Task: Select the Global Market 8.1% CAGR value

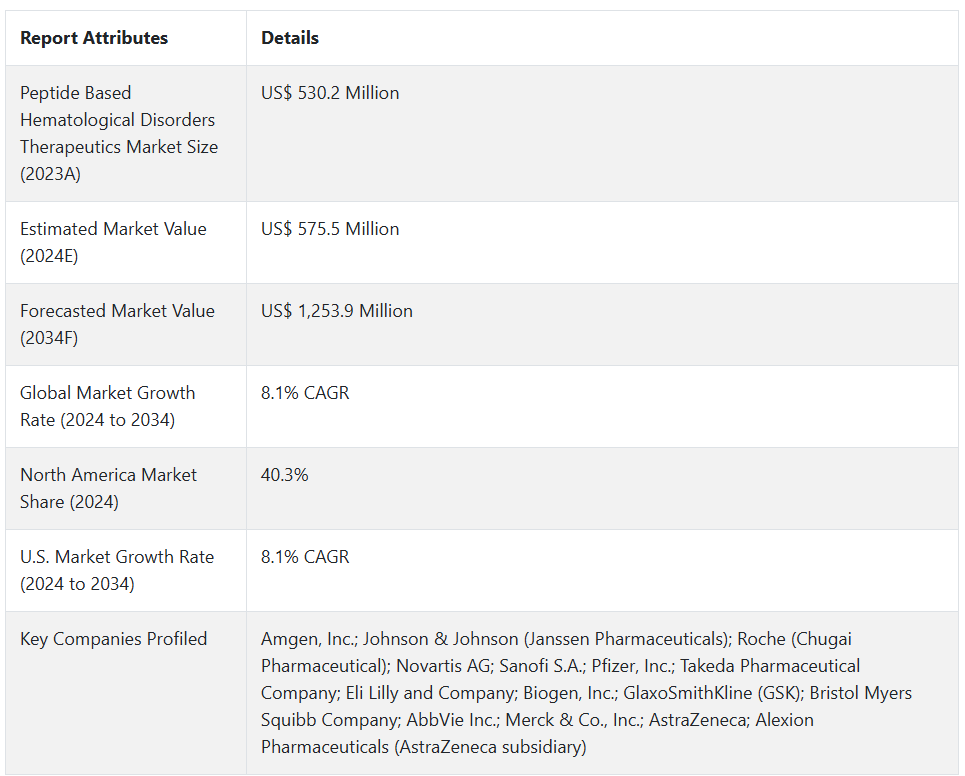Action: click(305, 393)
